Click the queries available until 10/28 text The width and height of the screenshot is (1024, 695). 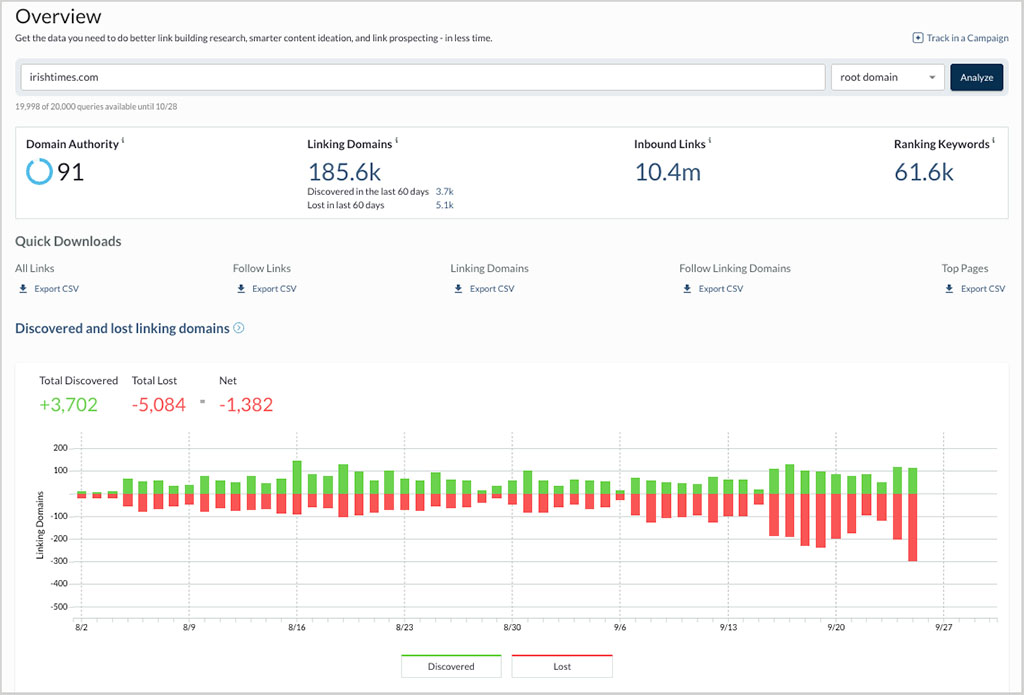click(96, 106)
